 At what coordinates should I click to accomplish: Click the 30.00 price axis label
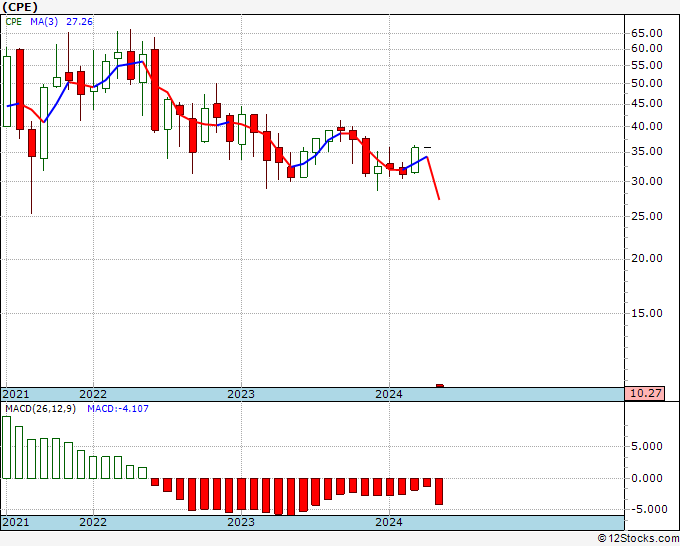[647, 181]
